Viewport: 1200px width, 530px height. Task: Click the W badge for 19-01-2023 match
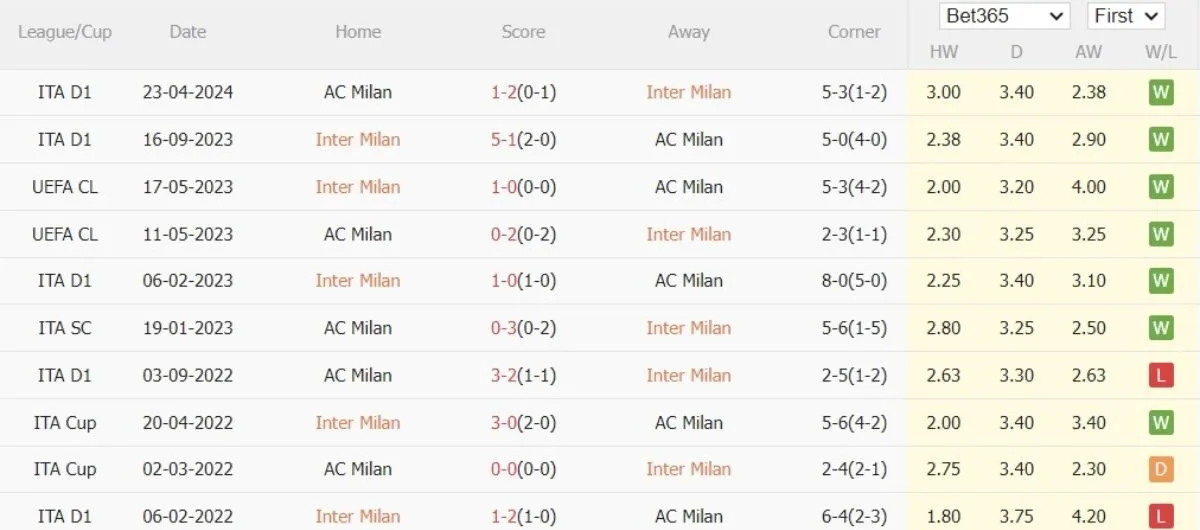point(1160,329)
